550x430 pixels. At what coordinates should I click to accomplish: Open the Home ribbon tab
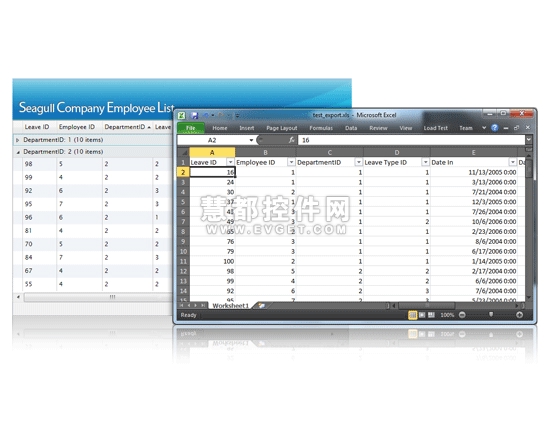click(220, 128)
